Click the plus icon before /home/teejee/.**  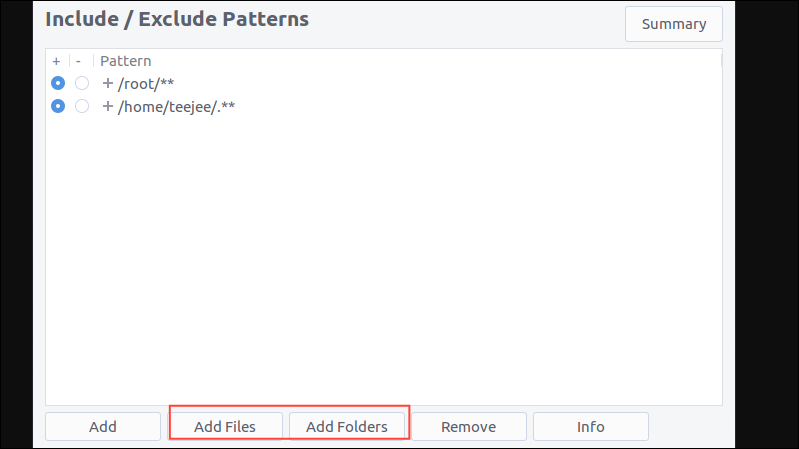click(x=108, y=106)
